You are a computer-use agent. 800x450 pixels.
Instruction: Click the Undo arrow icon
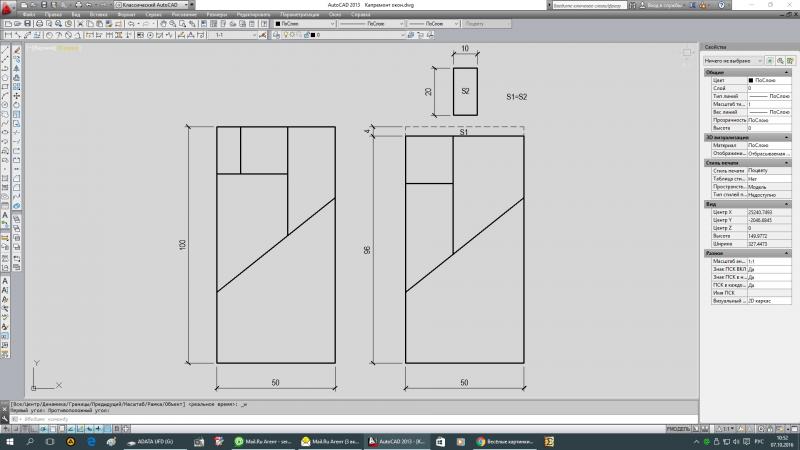coord(131,23)
